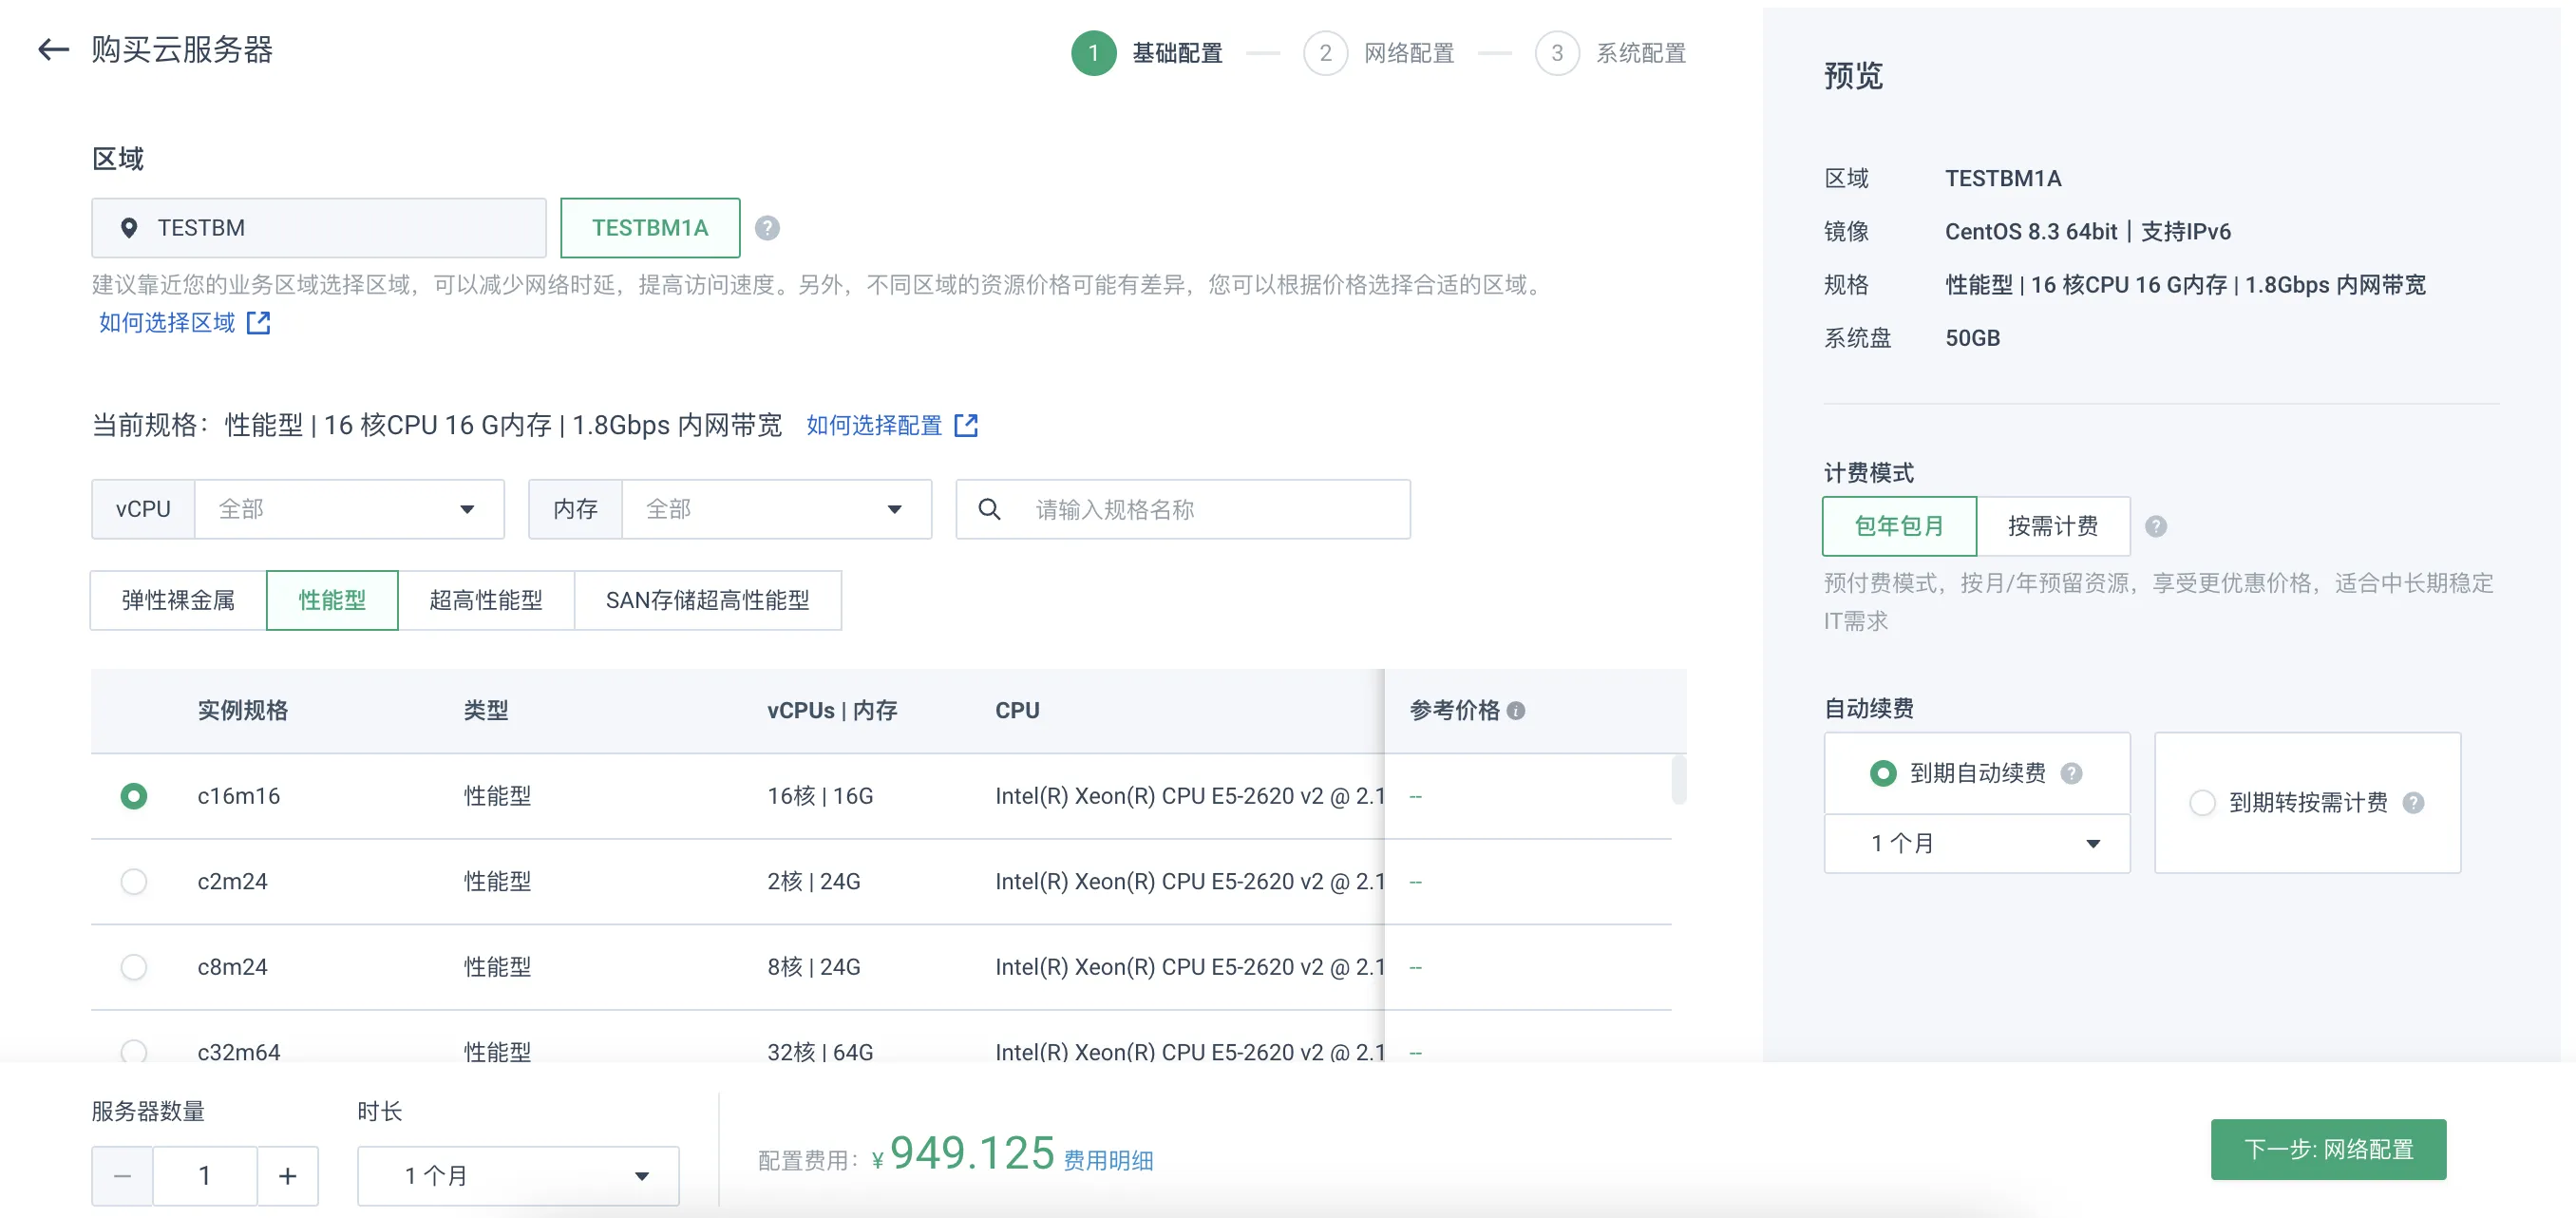Click the 实例规格 column header
Viewport: 2576px width, 1218px height.
pyautogui.click(x=243, y=710)
